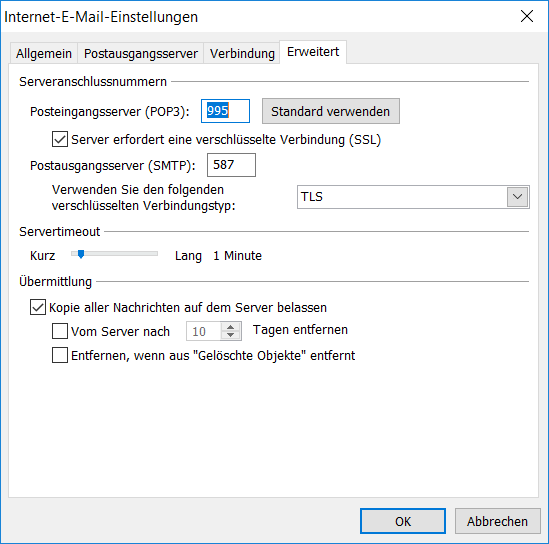Decrease the days value with down arrow
Image resolution: width=549 pixels, height=544 pixels.
(230, 335)
